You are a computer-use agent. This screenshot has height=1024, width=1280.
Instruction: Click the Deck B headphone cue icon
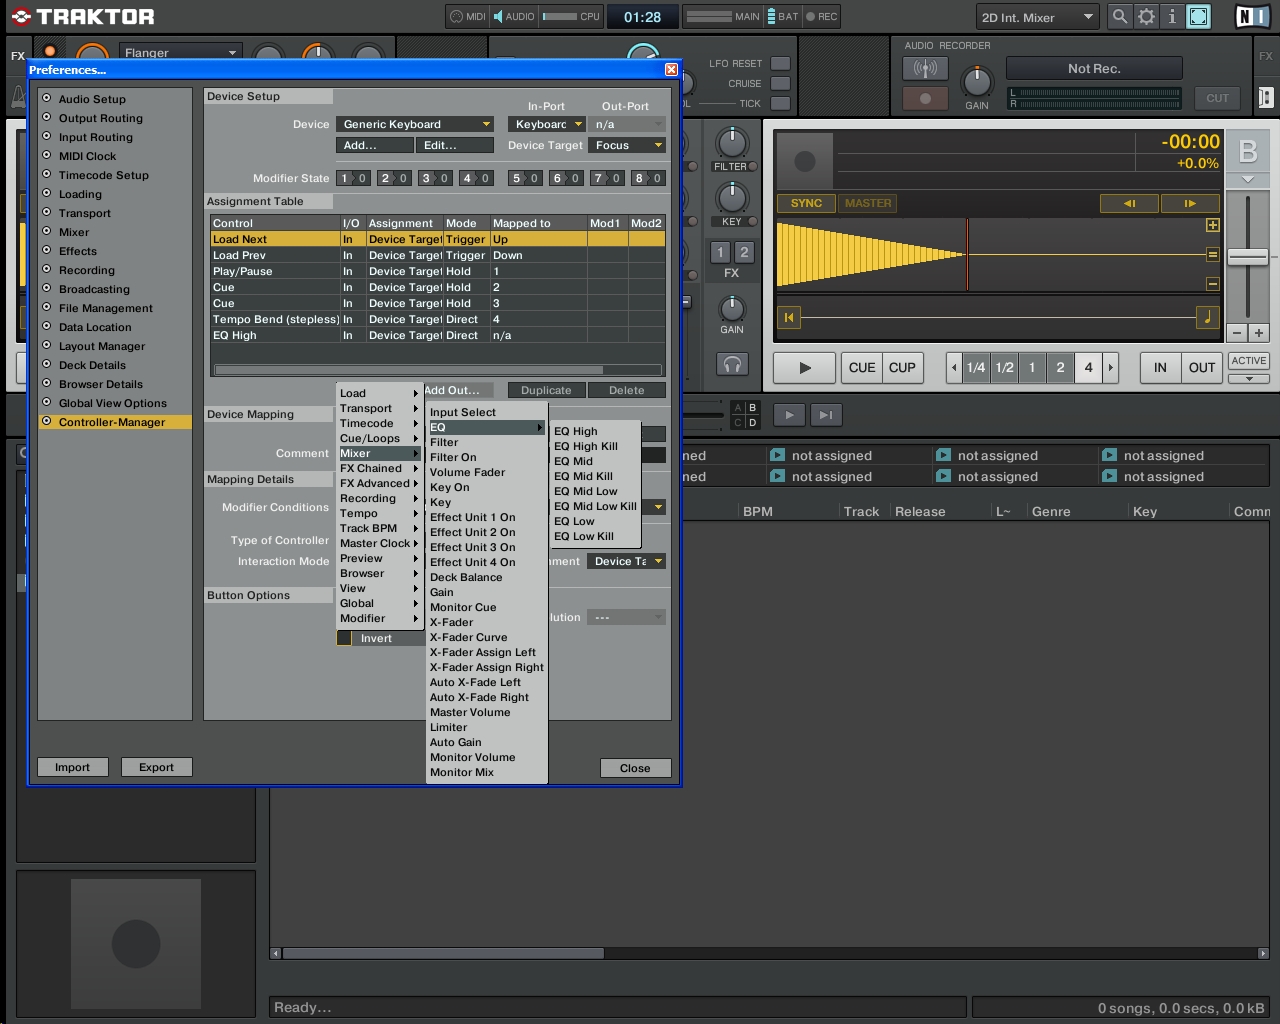732,364
